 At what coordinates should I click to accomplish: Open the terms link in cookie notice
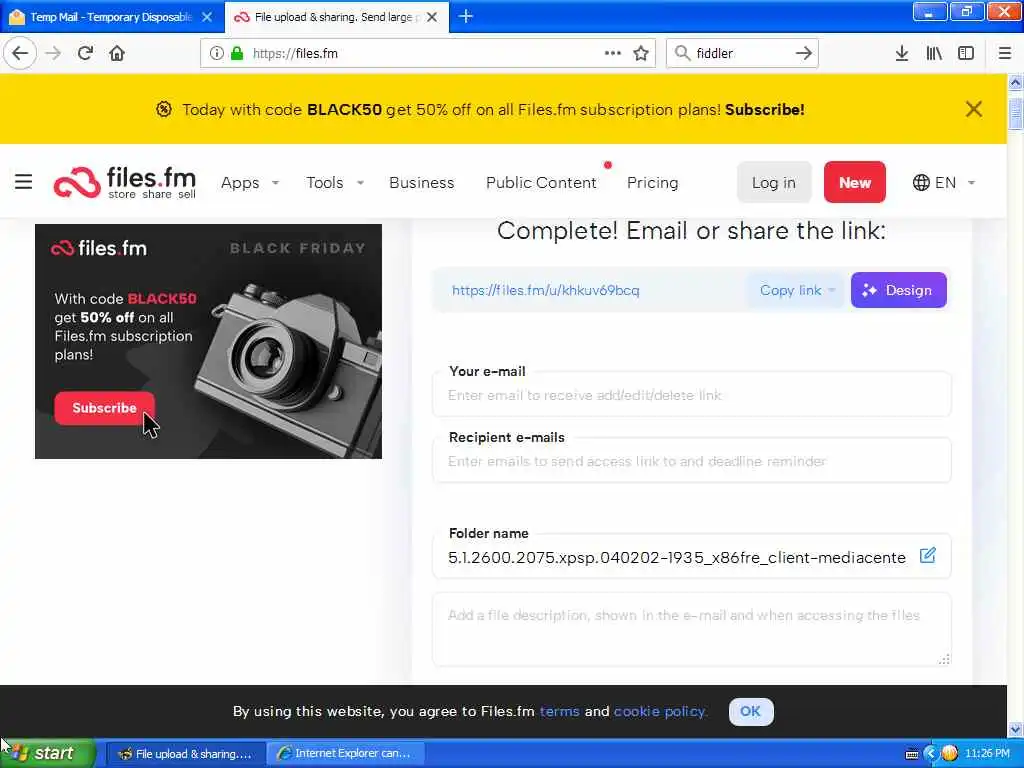click(559, 711)
